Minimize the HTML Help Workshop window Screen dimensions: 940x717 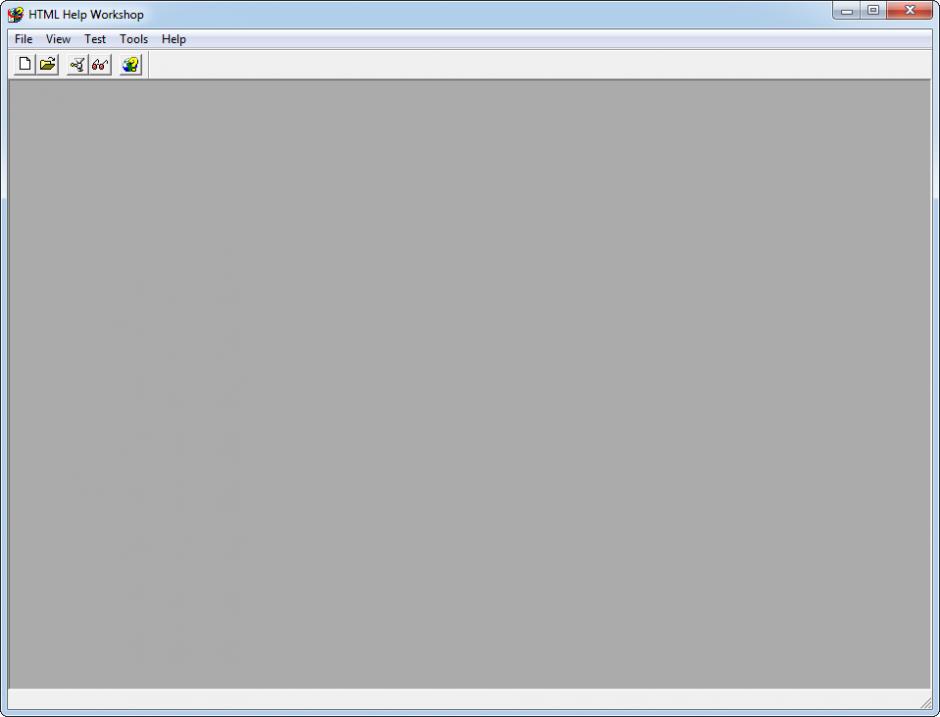[846, 10]
